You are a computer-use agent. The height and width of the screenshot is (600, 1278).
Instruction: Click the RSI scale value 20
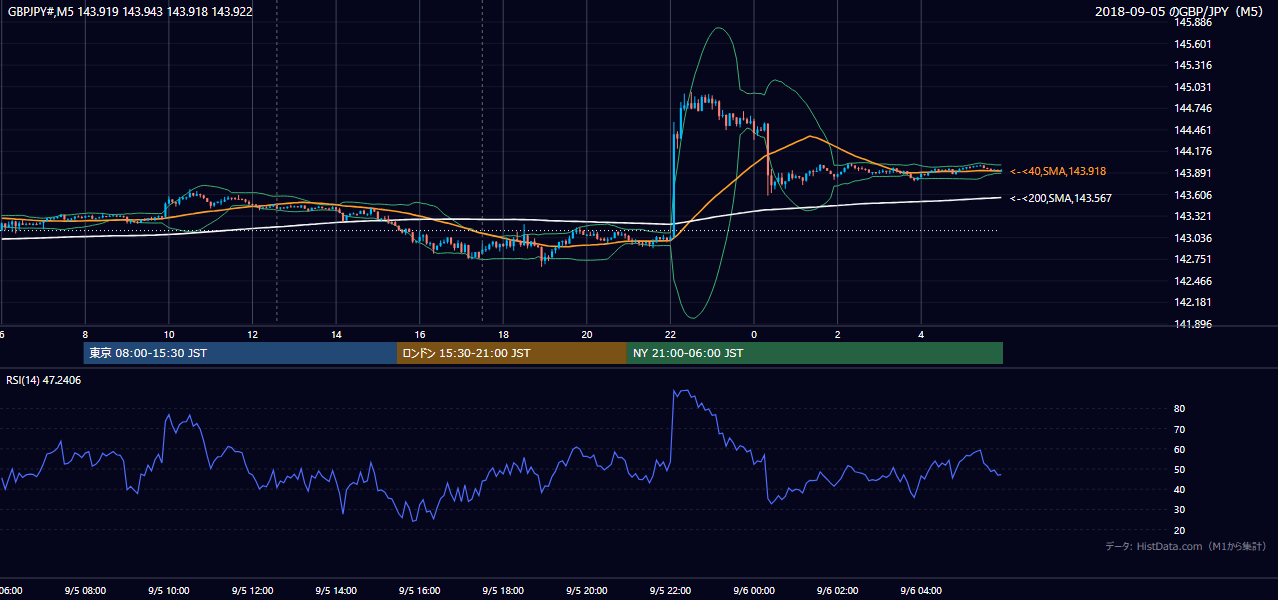1180,530
